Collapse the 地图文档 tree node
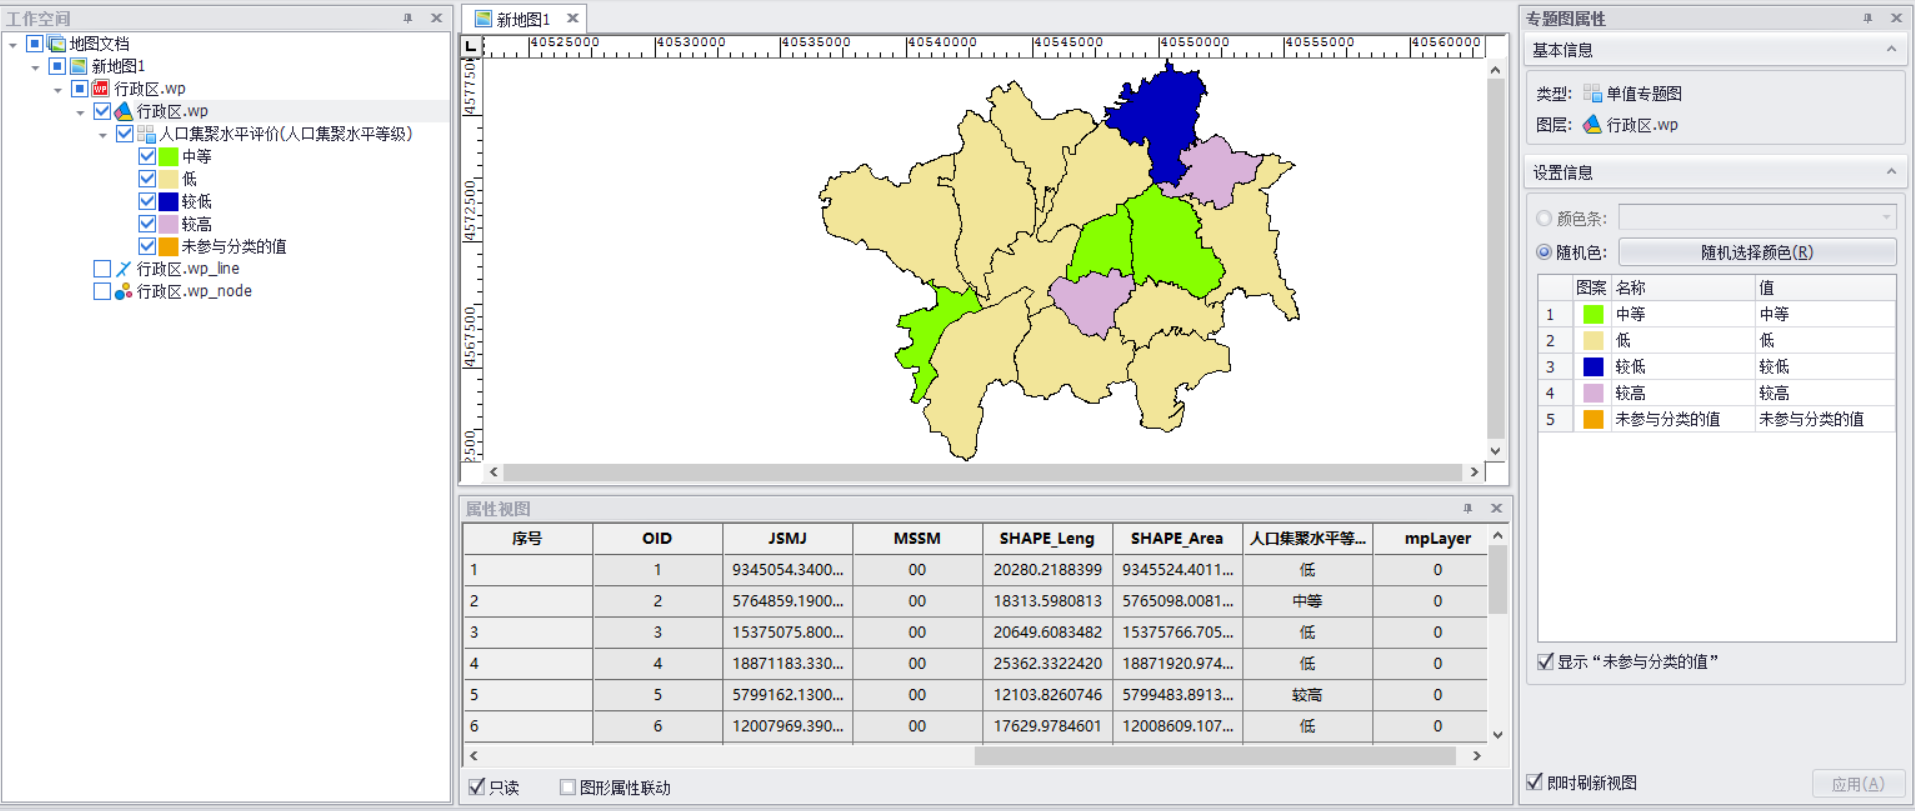 13,45
